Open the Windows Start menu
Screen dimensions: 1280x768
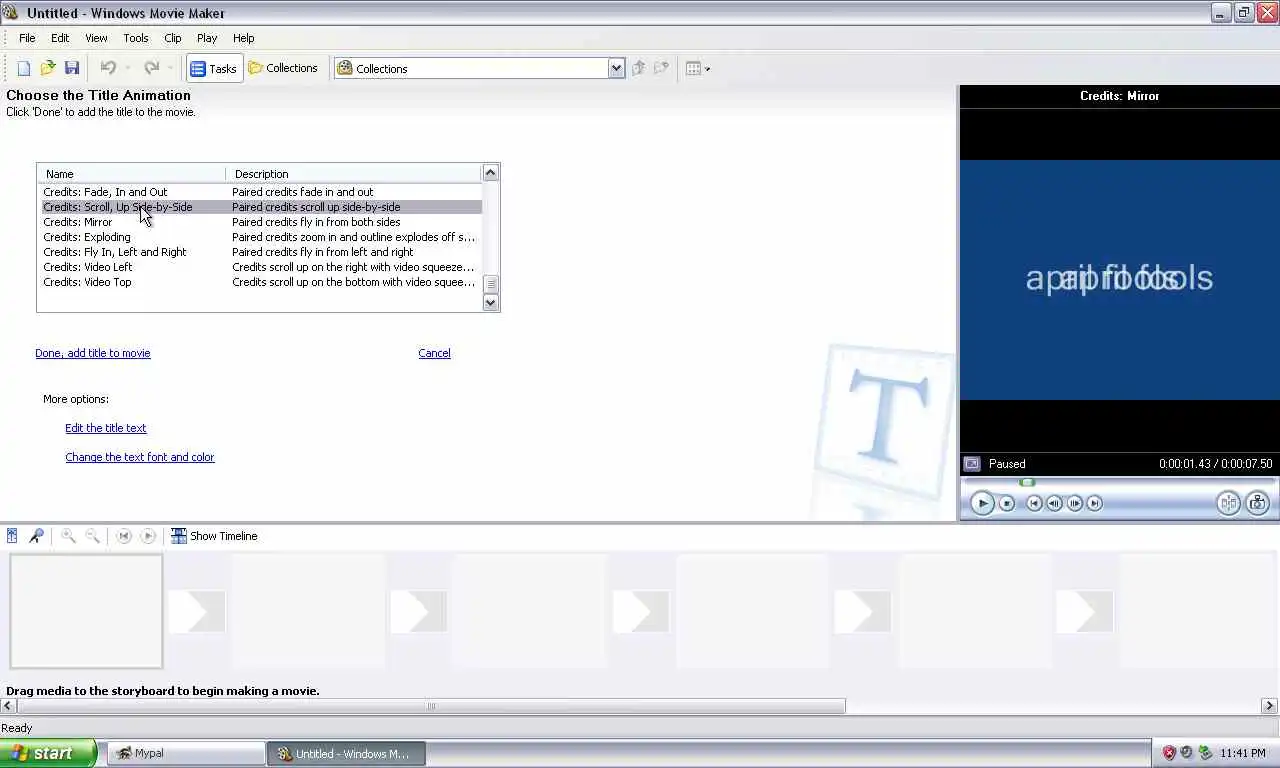48,753
